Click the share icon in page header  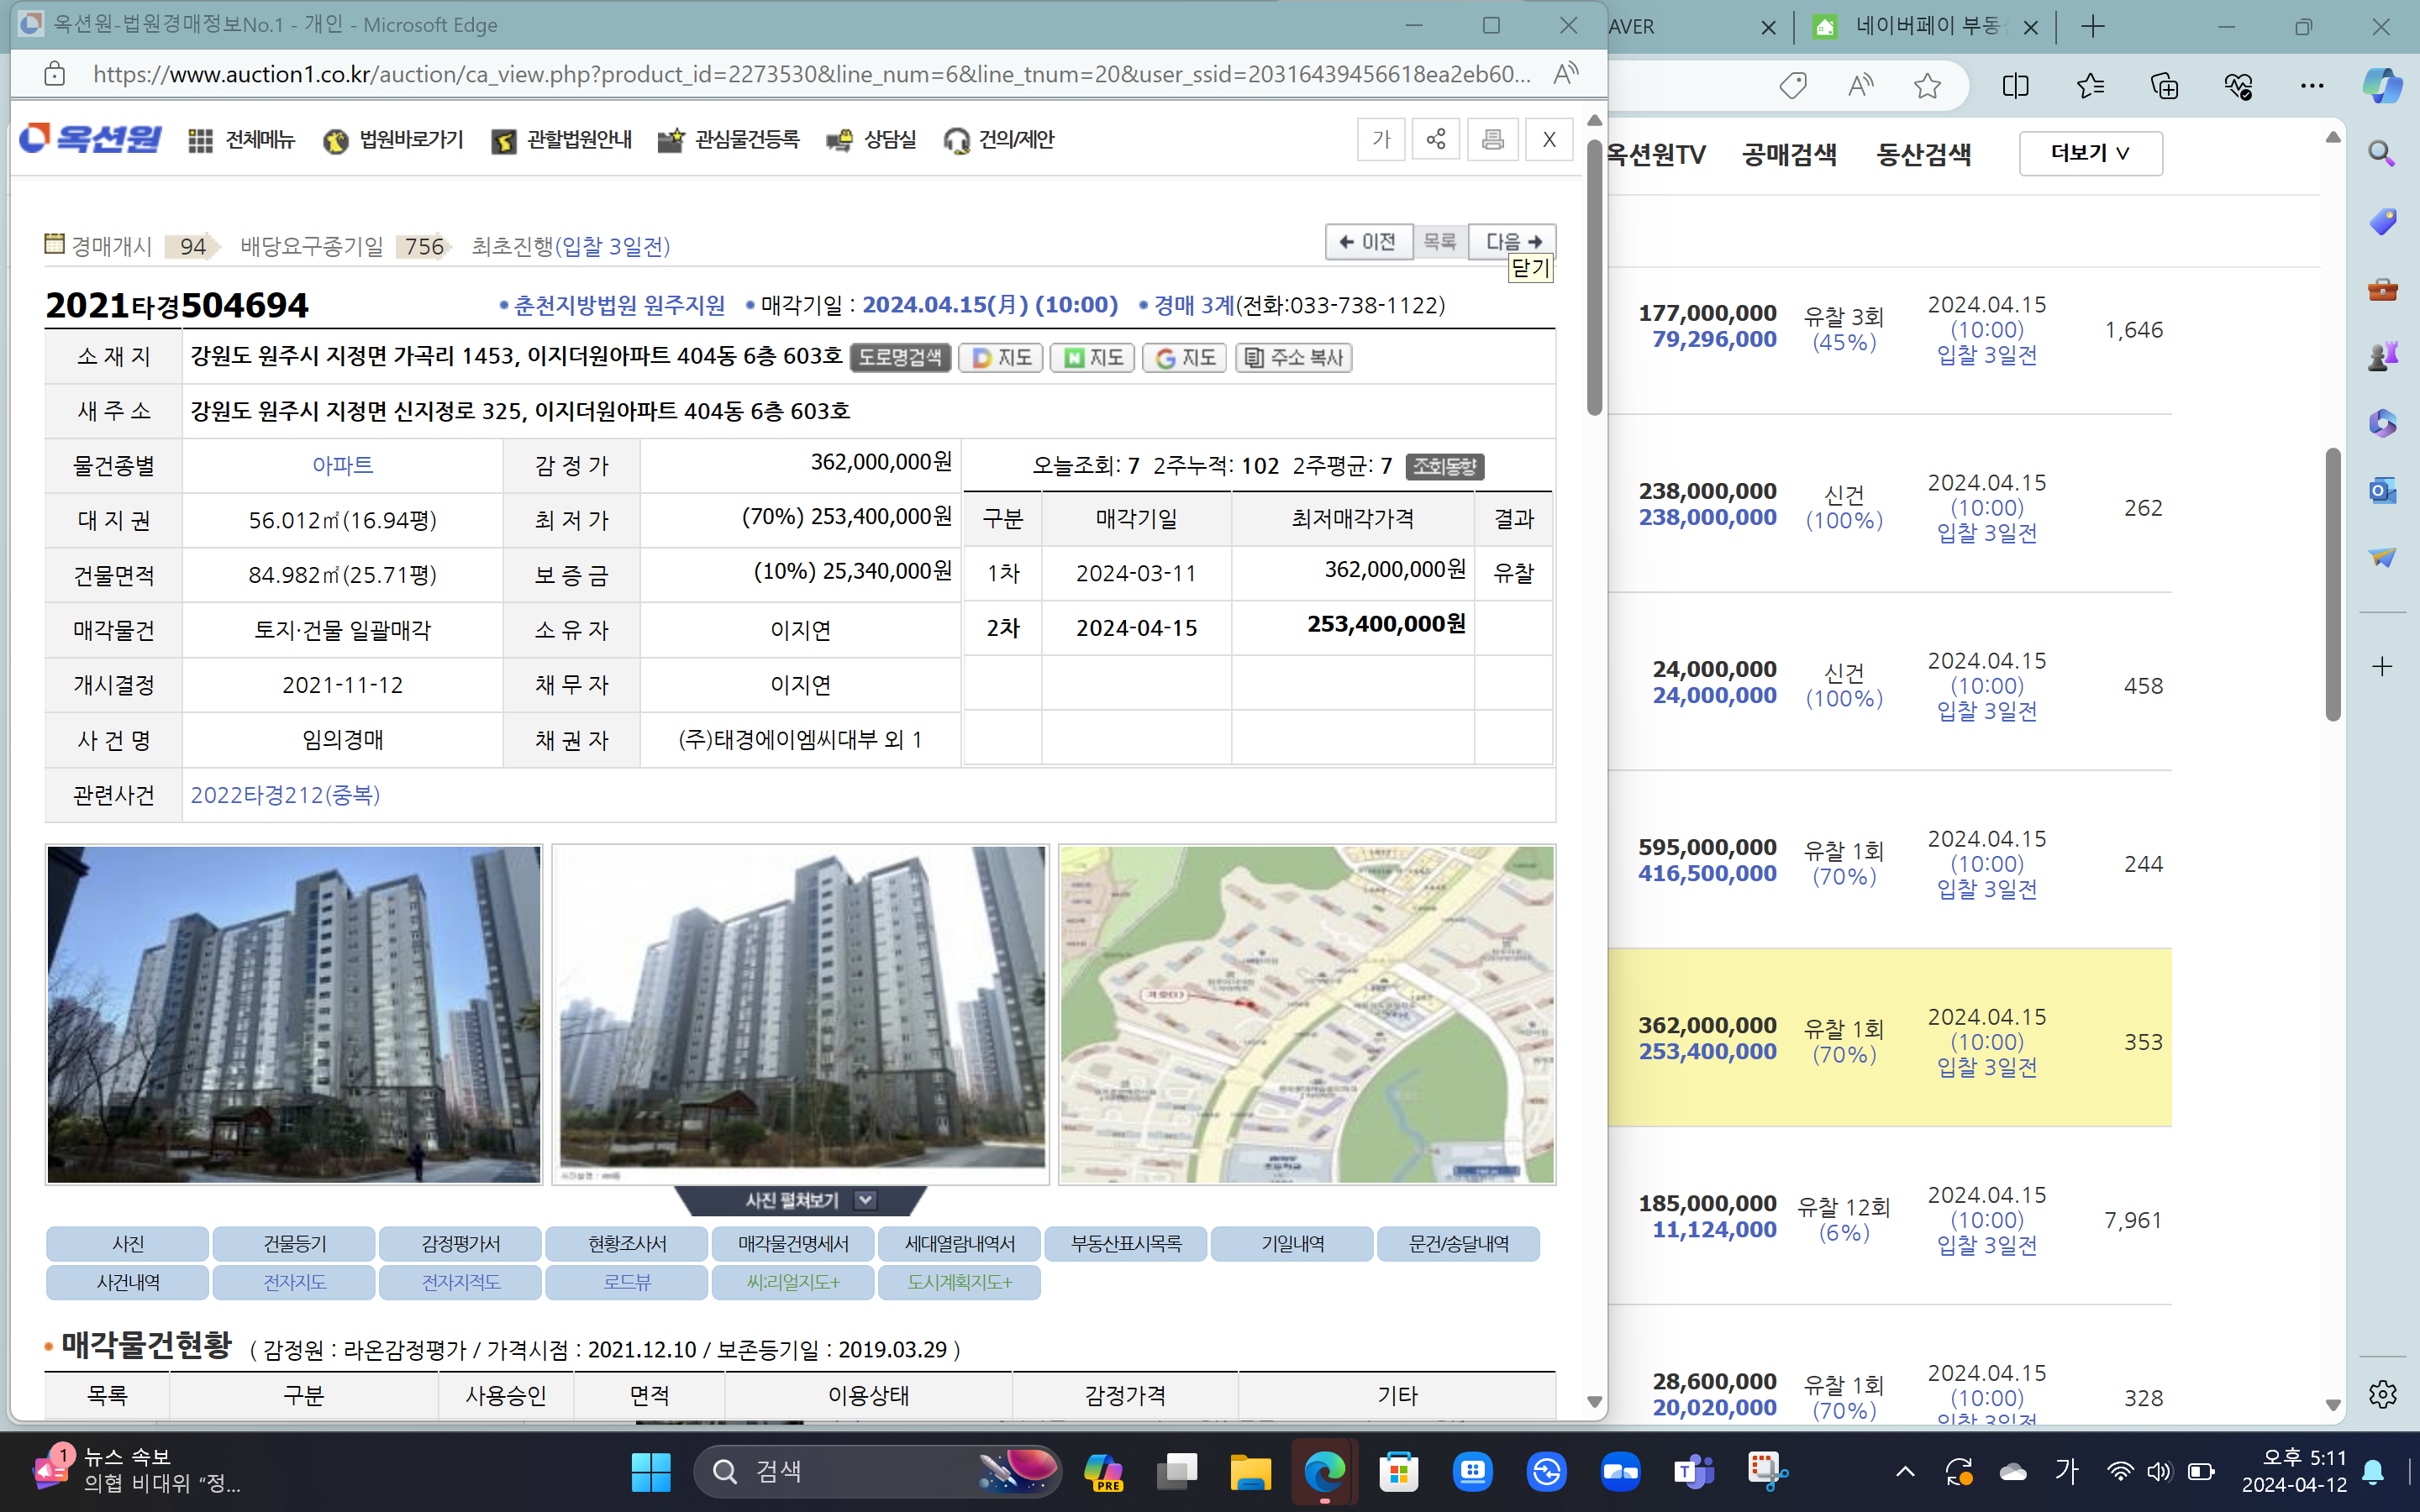click(1436, 139)
